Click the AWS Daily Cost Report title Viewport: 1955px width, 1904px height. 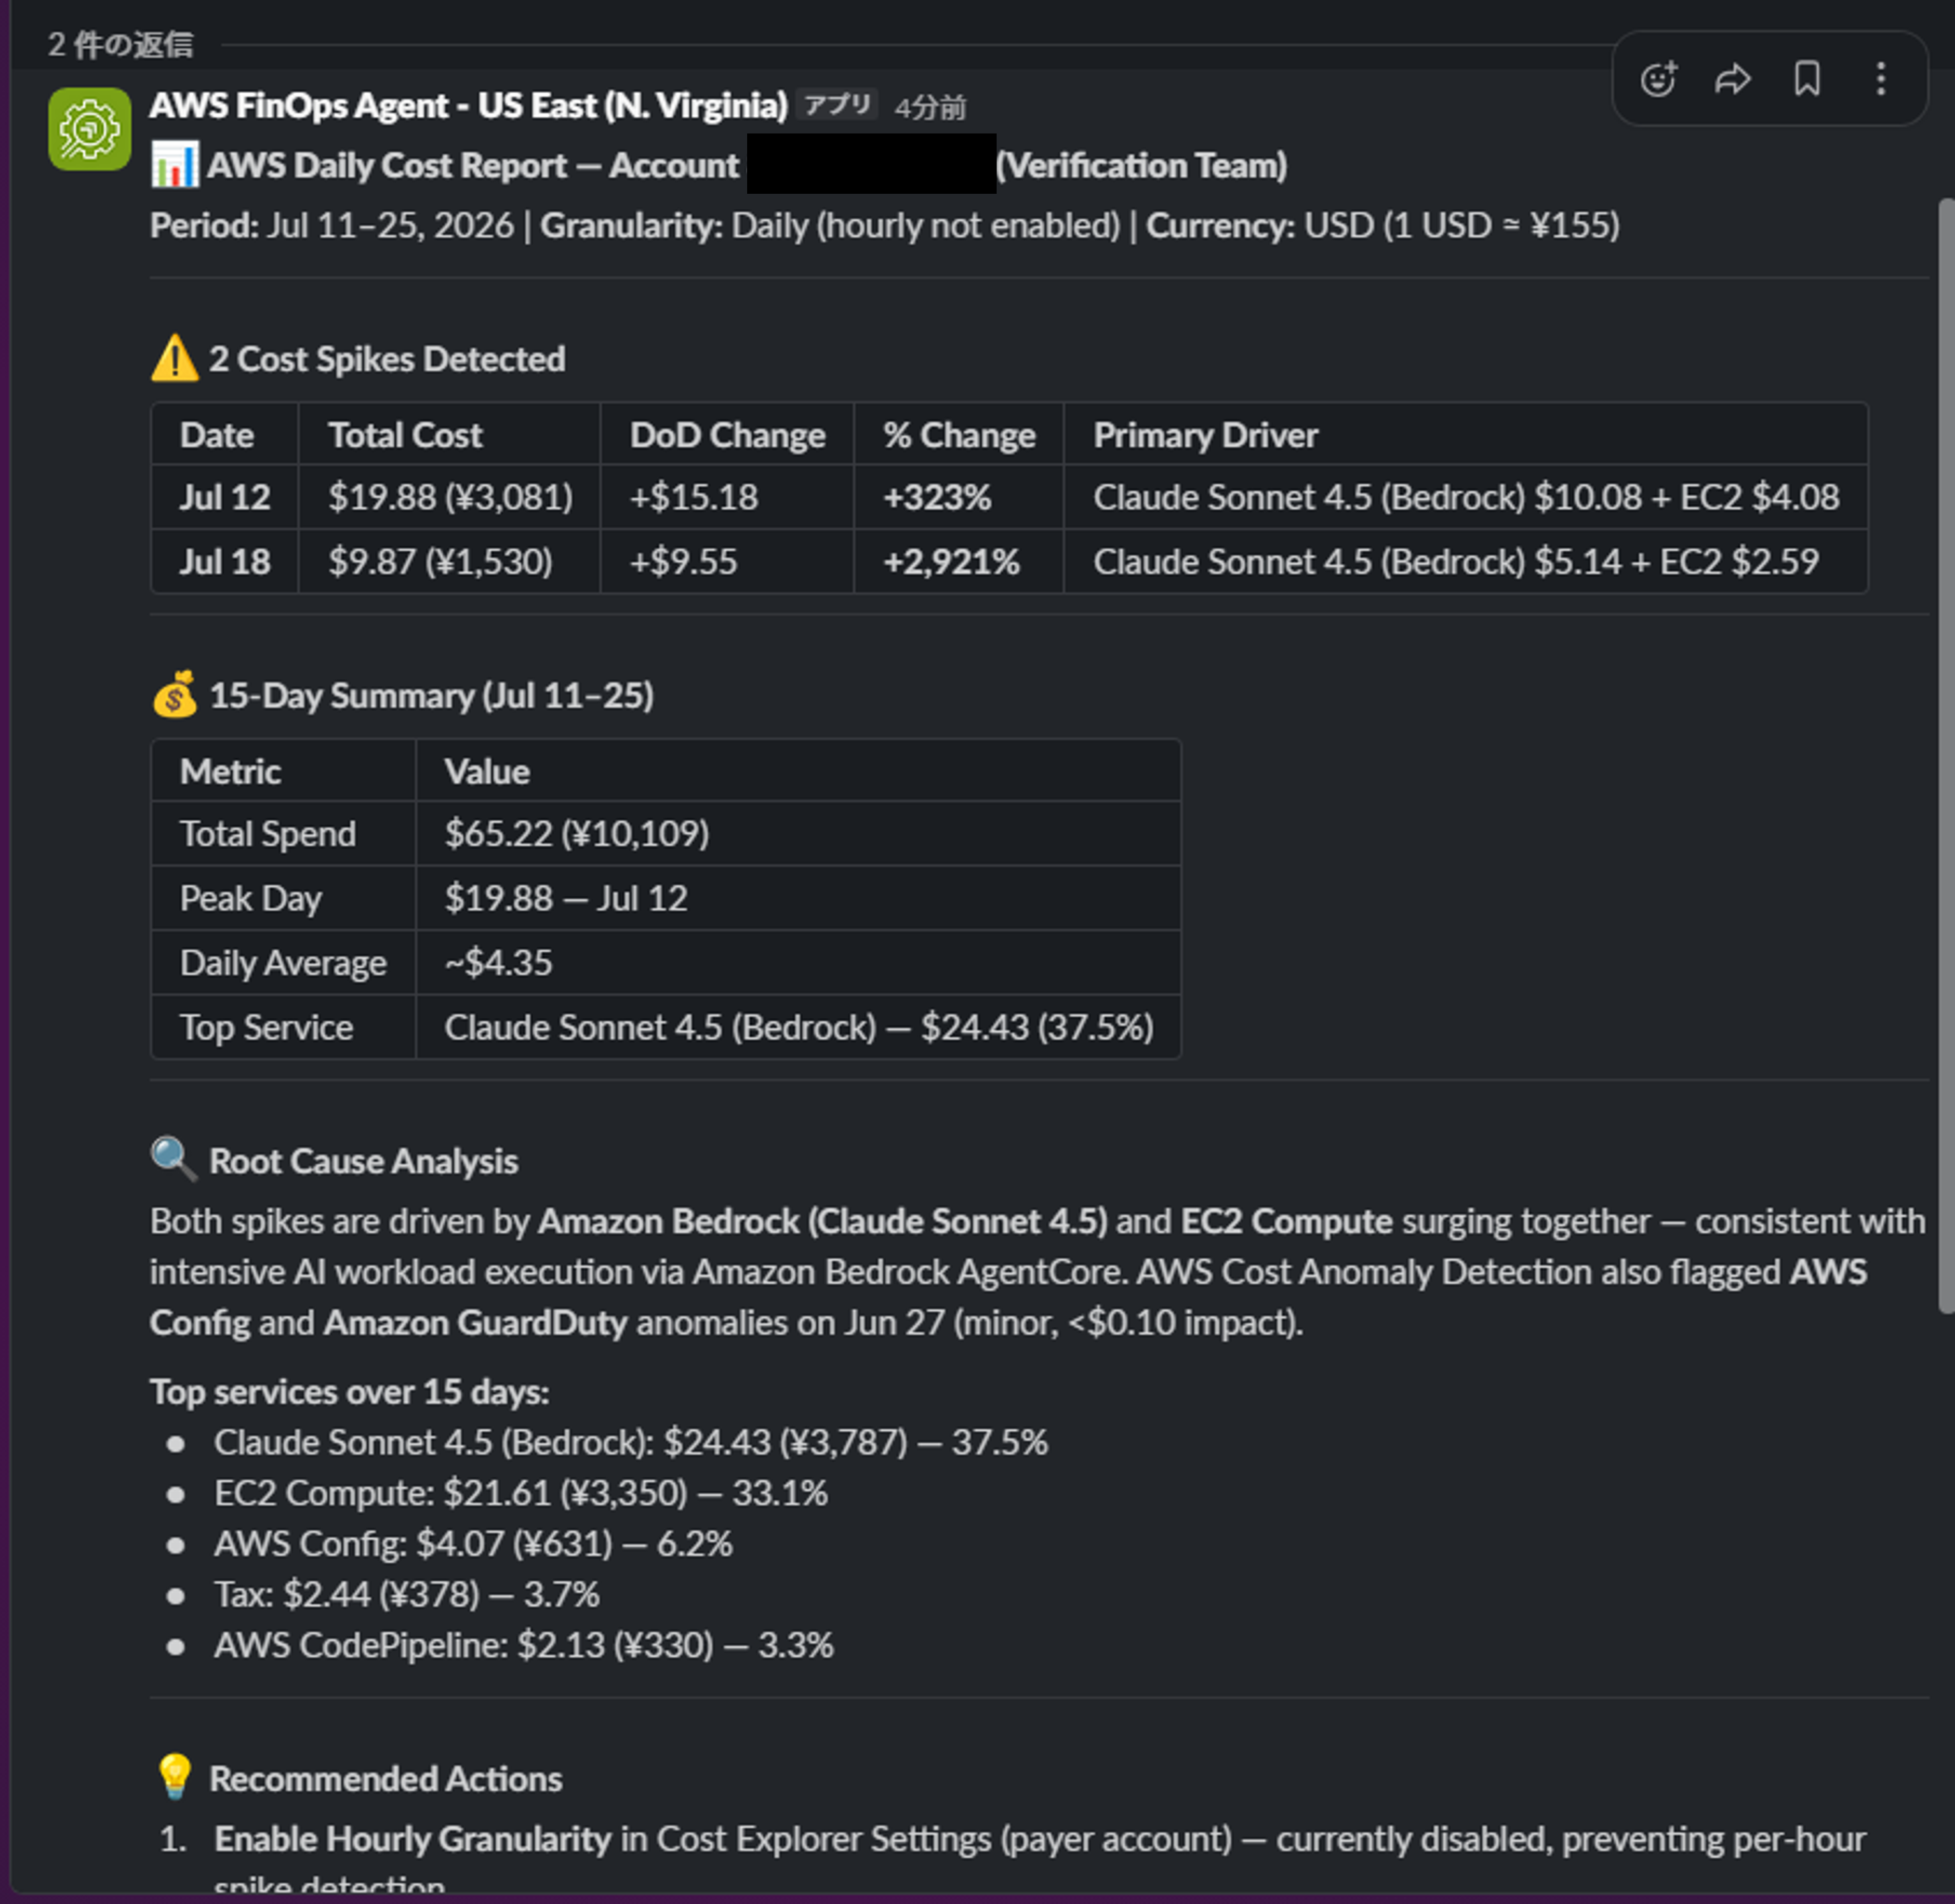point(473,166)
